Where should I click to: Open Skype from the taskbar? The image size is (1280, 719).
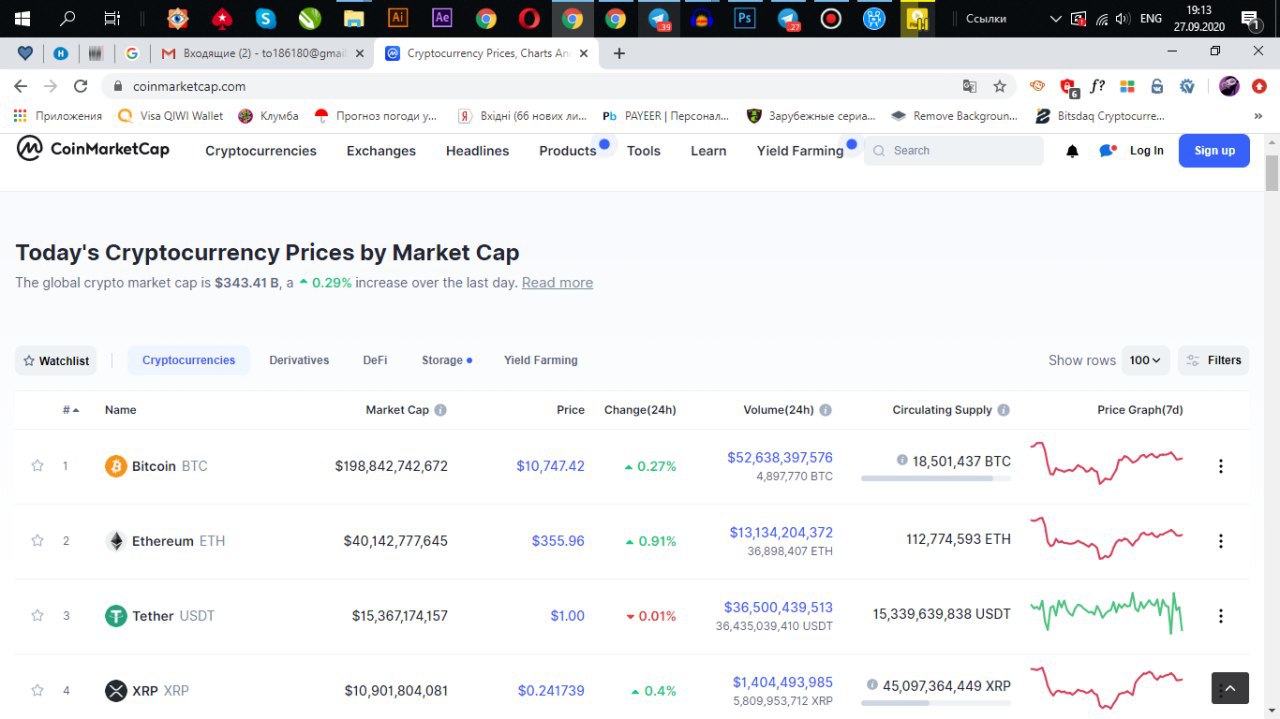coord(265,18)
